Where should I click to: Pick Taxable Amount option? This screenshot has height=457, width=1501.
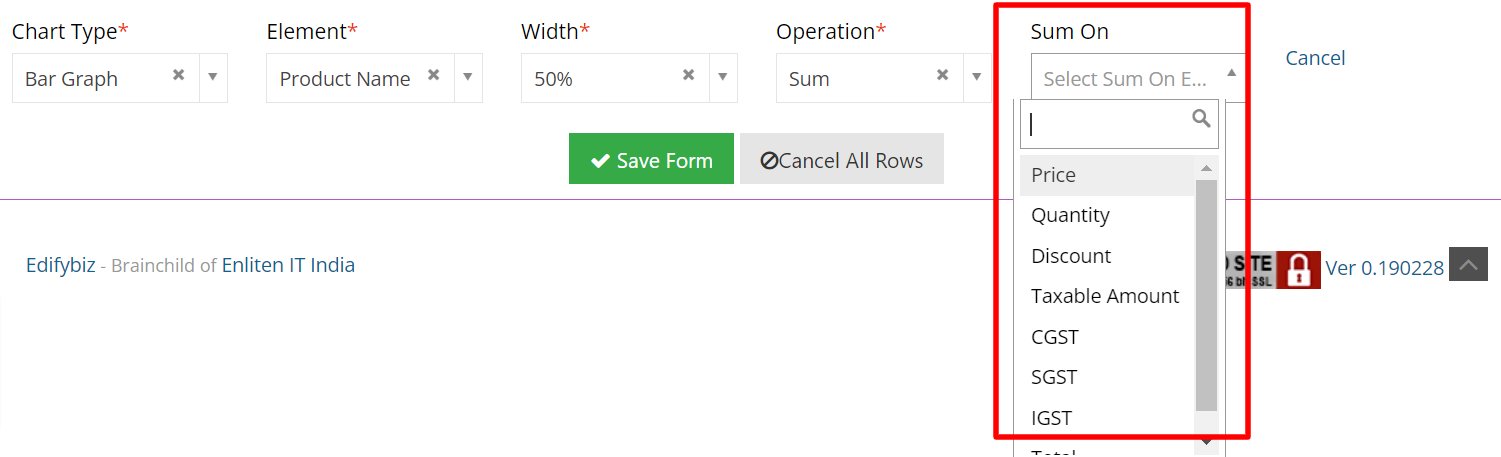pos(1107,296)
